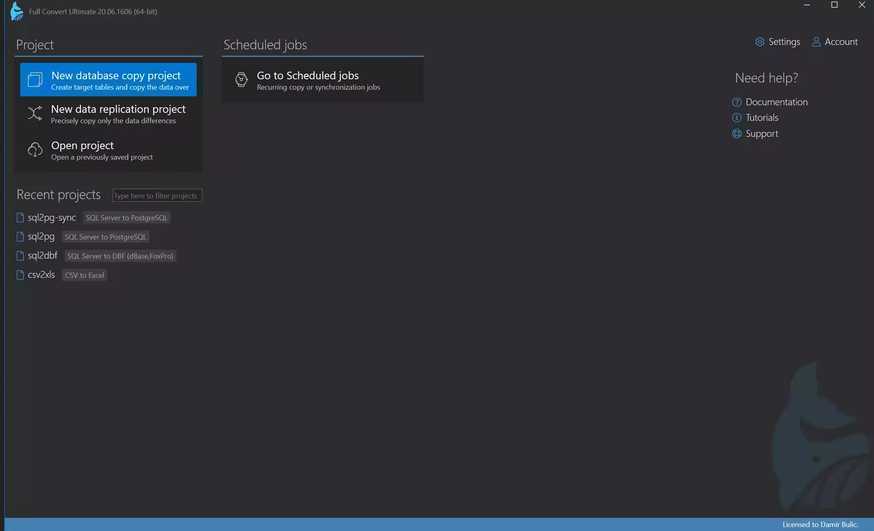Click the Account user icon

816,42
